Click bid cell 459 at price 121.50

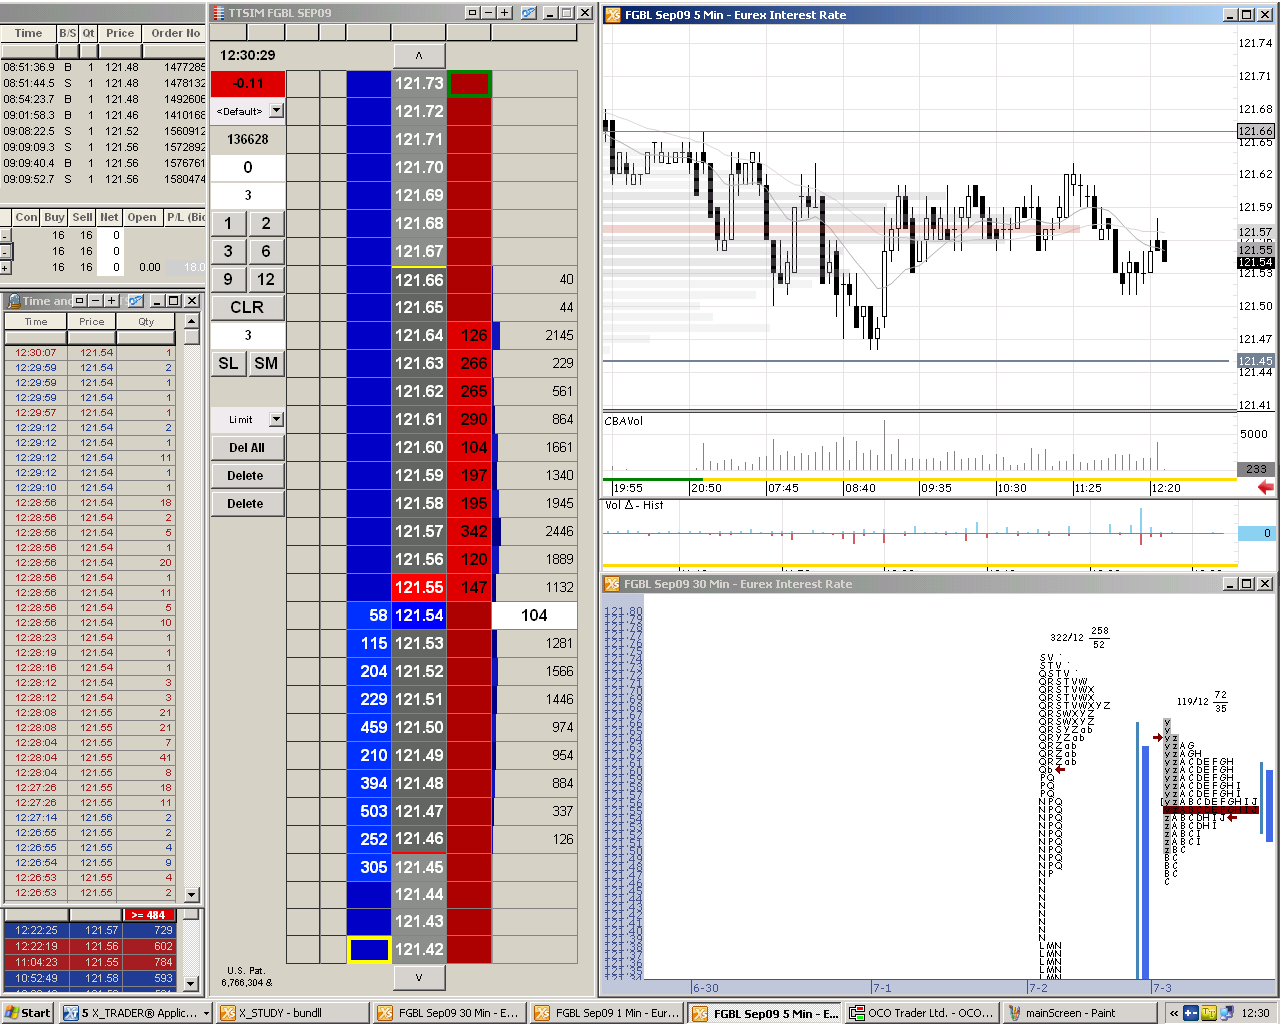(x=368, y=727)
